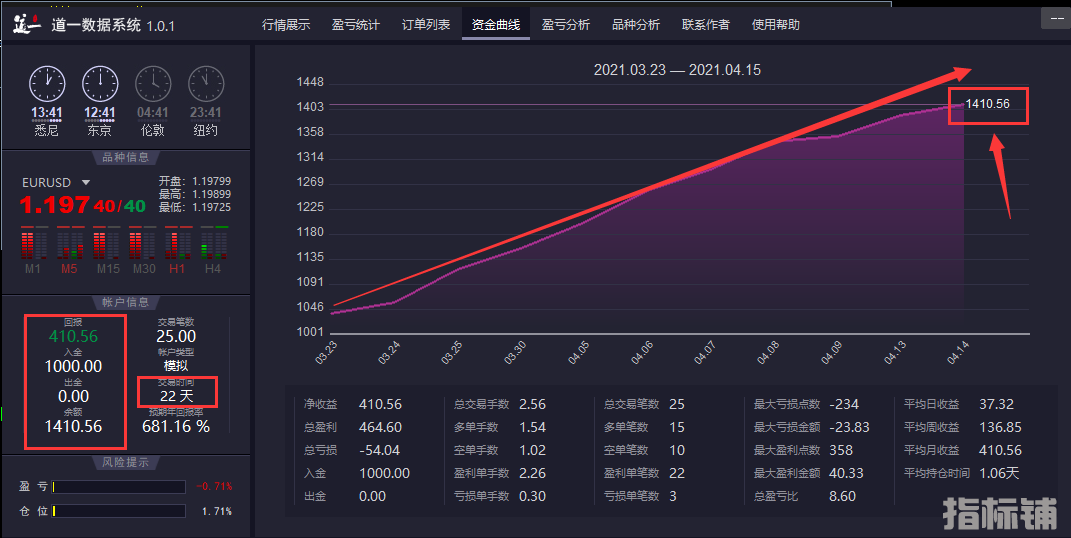Click the London (伦敦) clock icon
The width and height of the screenshot is (1071, 538).
pos(153,85)
